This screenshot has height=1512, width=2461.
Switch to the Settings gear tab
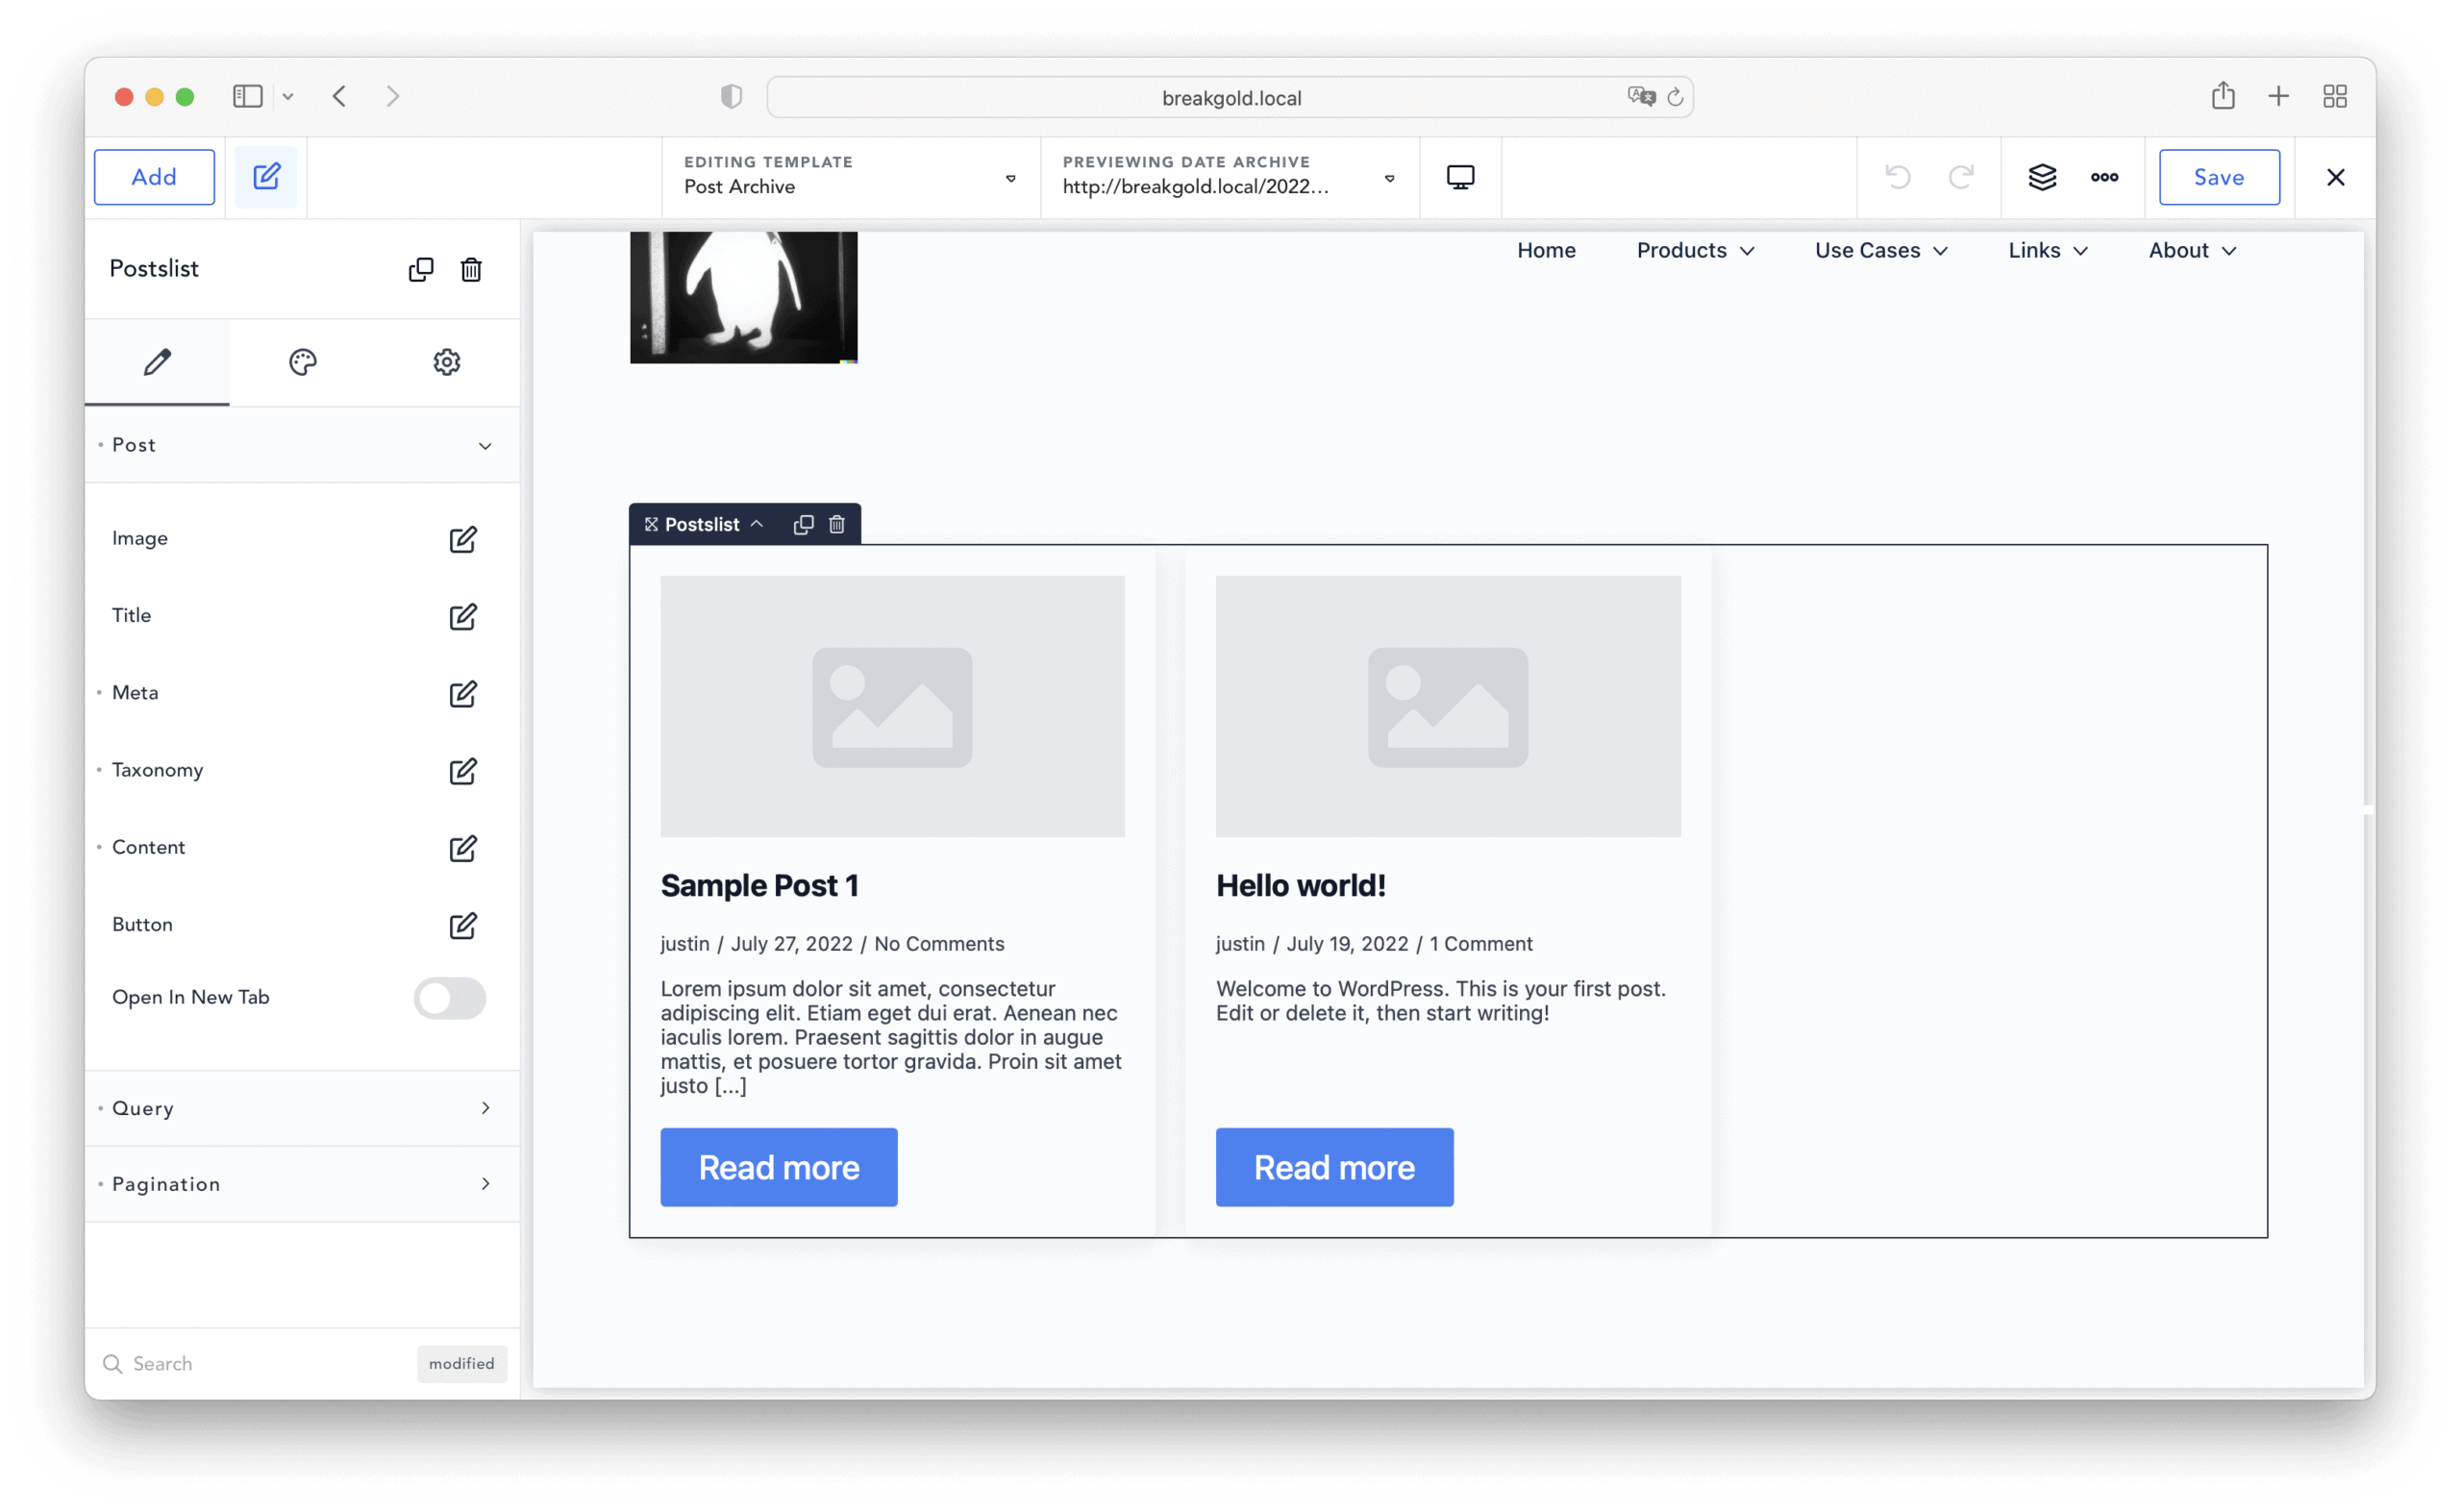(446, 362)
